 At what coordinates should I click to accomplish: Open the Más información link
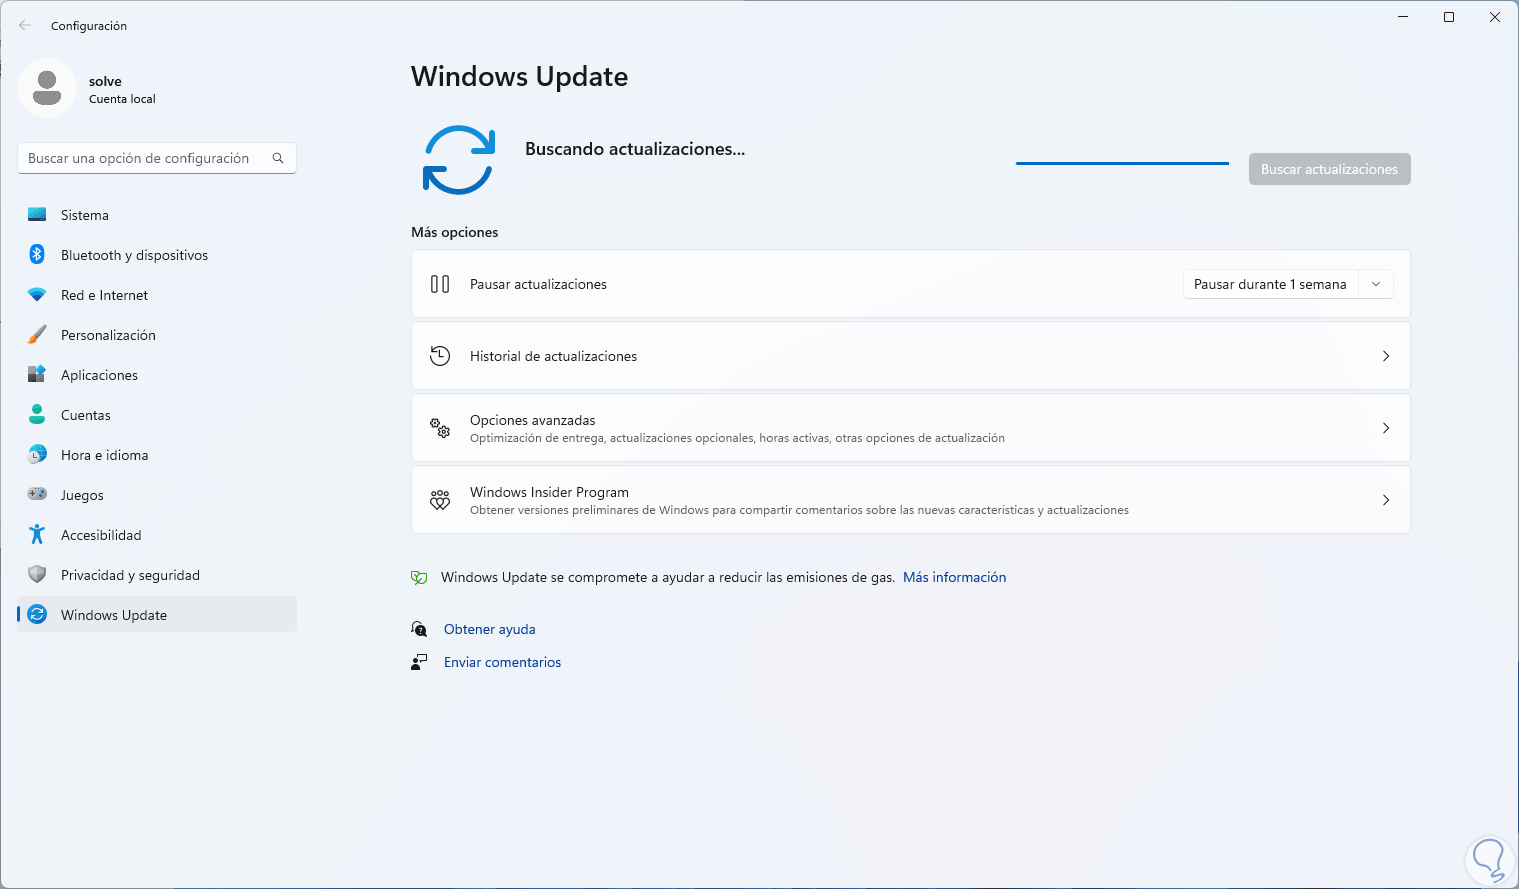click(x=955, y=577)
